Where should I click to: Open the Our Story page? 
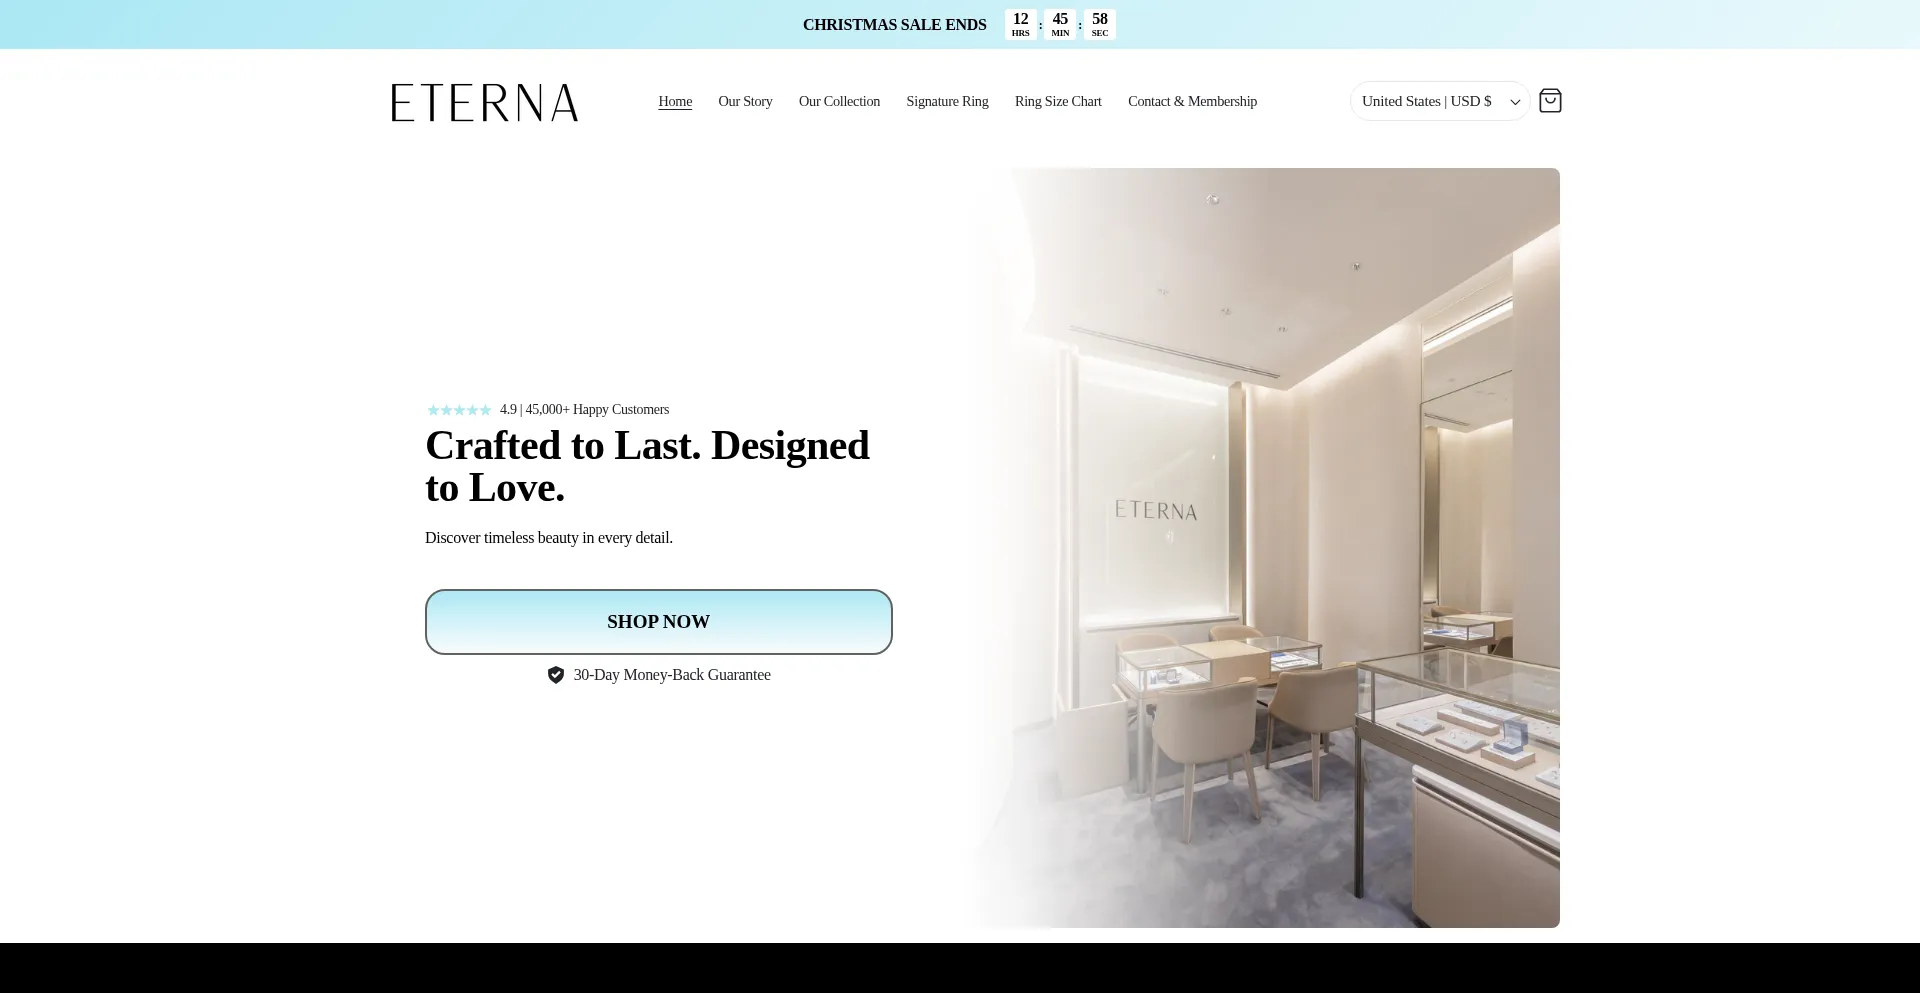pyautogui.click(x=745, y=101)
